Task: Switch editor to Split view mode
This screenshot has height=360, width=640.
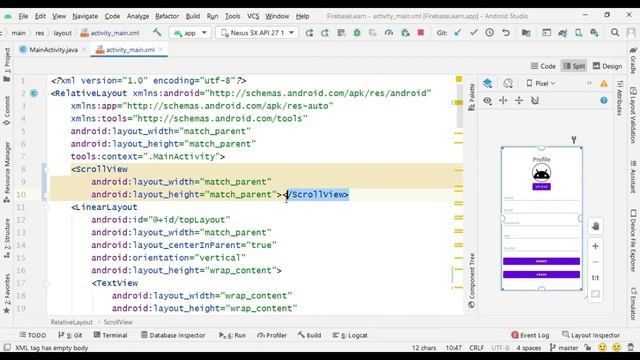Action: pyautogui.click(x=574, y=66)
